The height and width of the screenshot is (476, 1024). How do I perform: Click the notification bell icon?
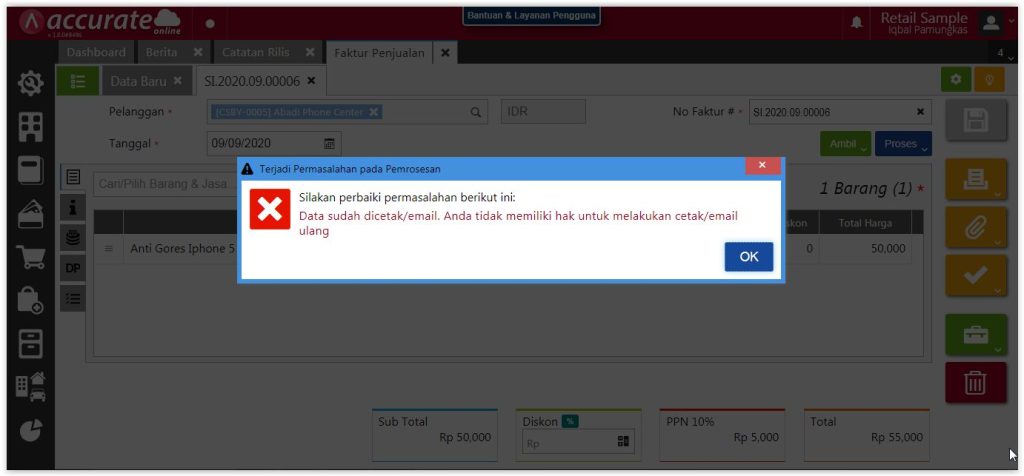[x=857, y=21]
